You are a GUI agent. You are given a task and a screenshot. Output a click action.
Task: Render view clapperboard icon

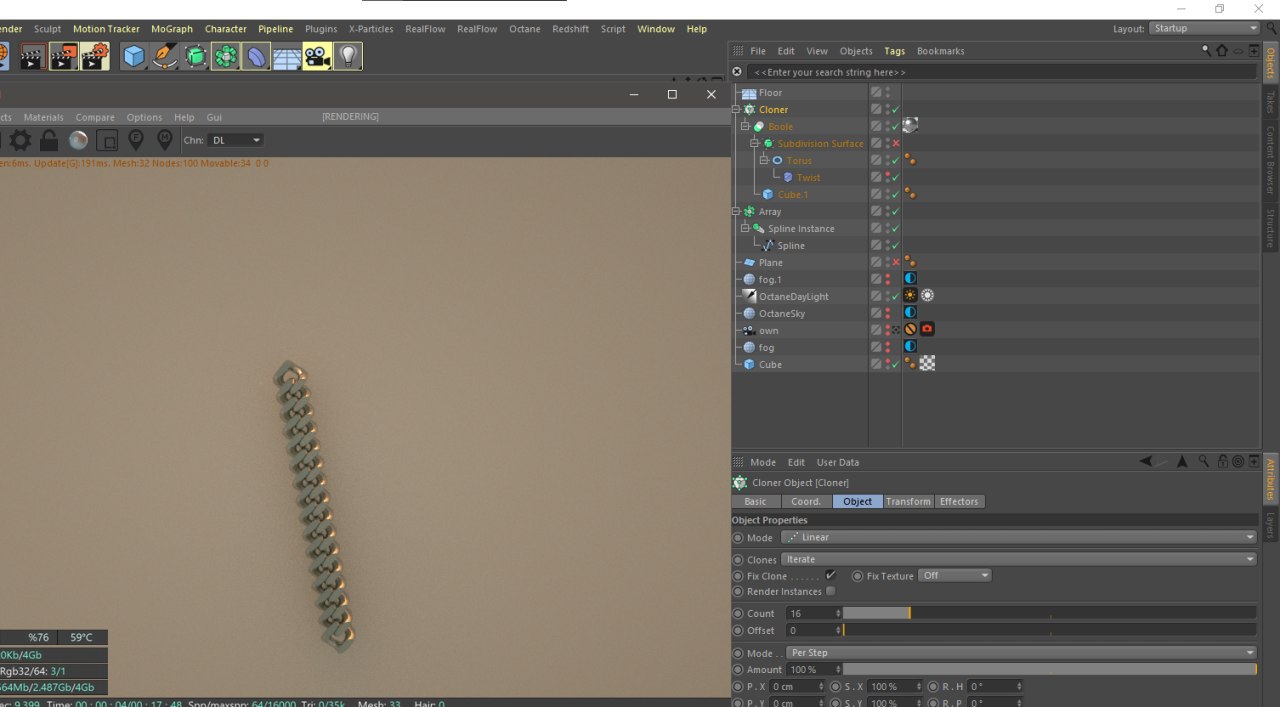(32, 57)
